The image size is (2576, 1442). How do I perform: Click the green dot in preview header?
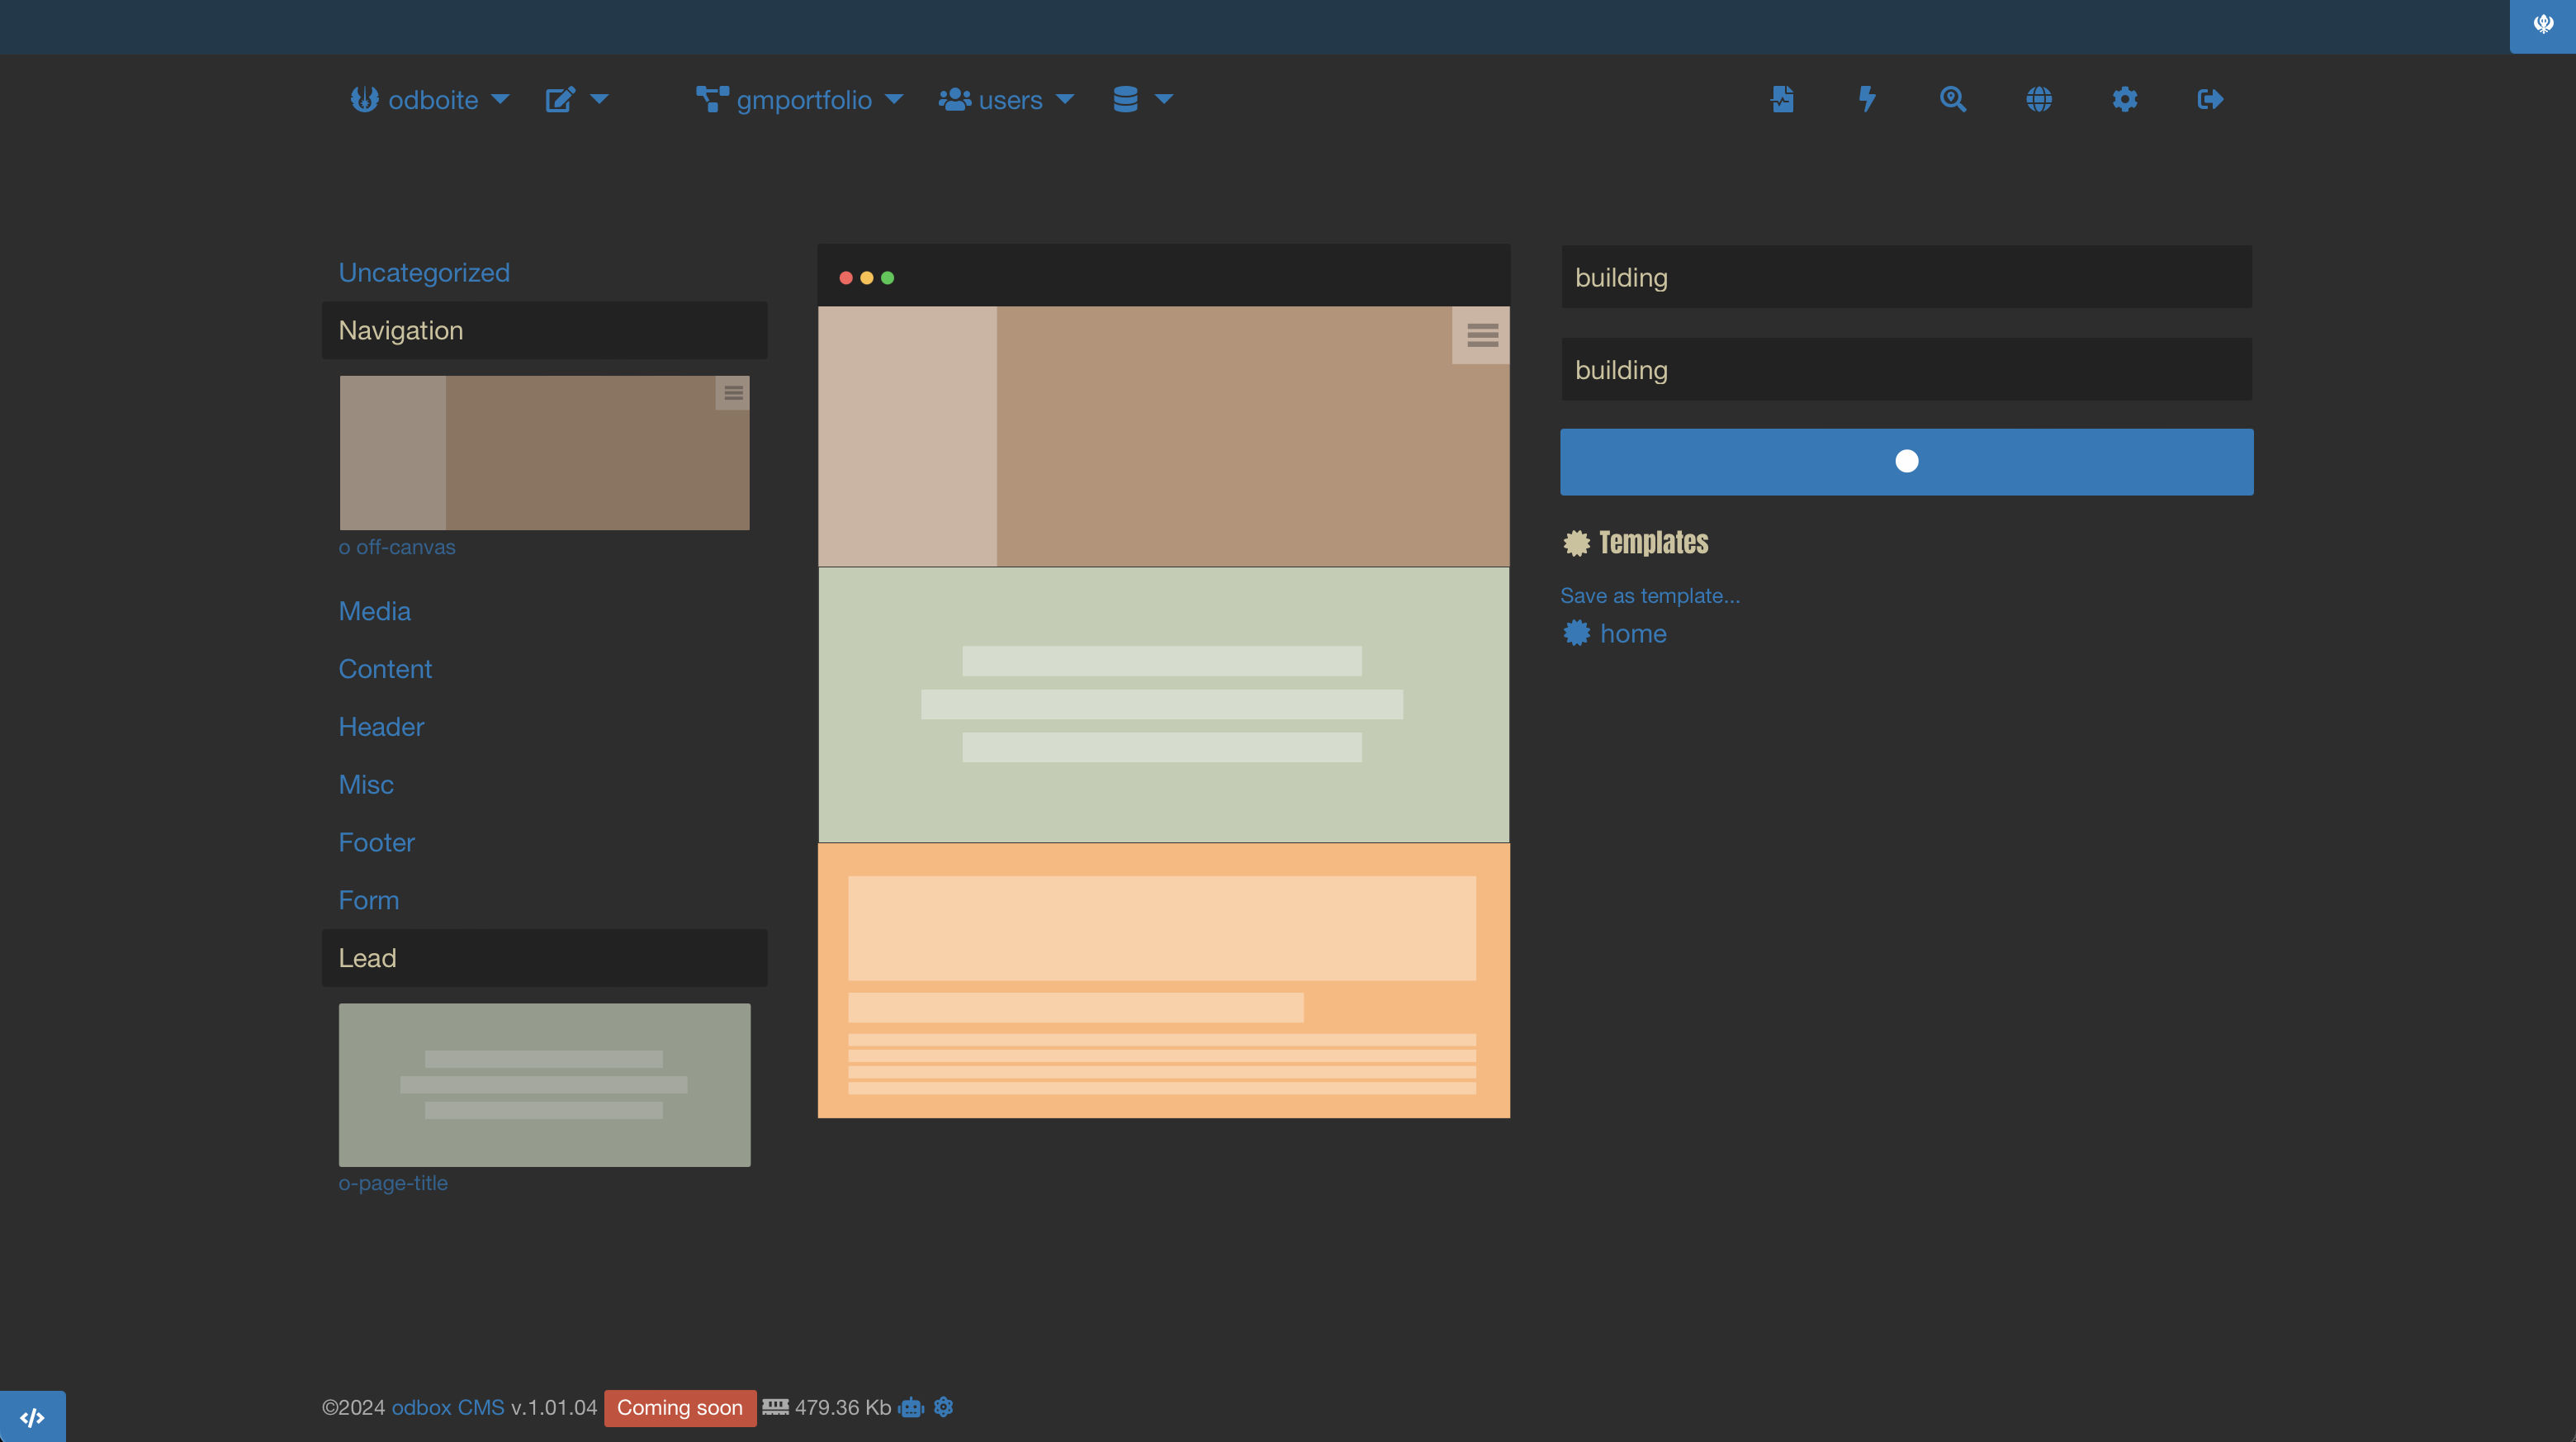click(888, 278)
